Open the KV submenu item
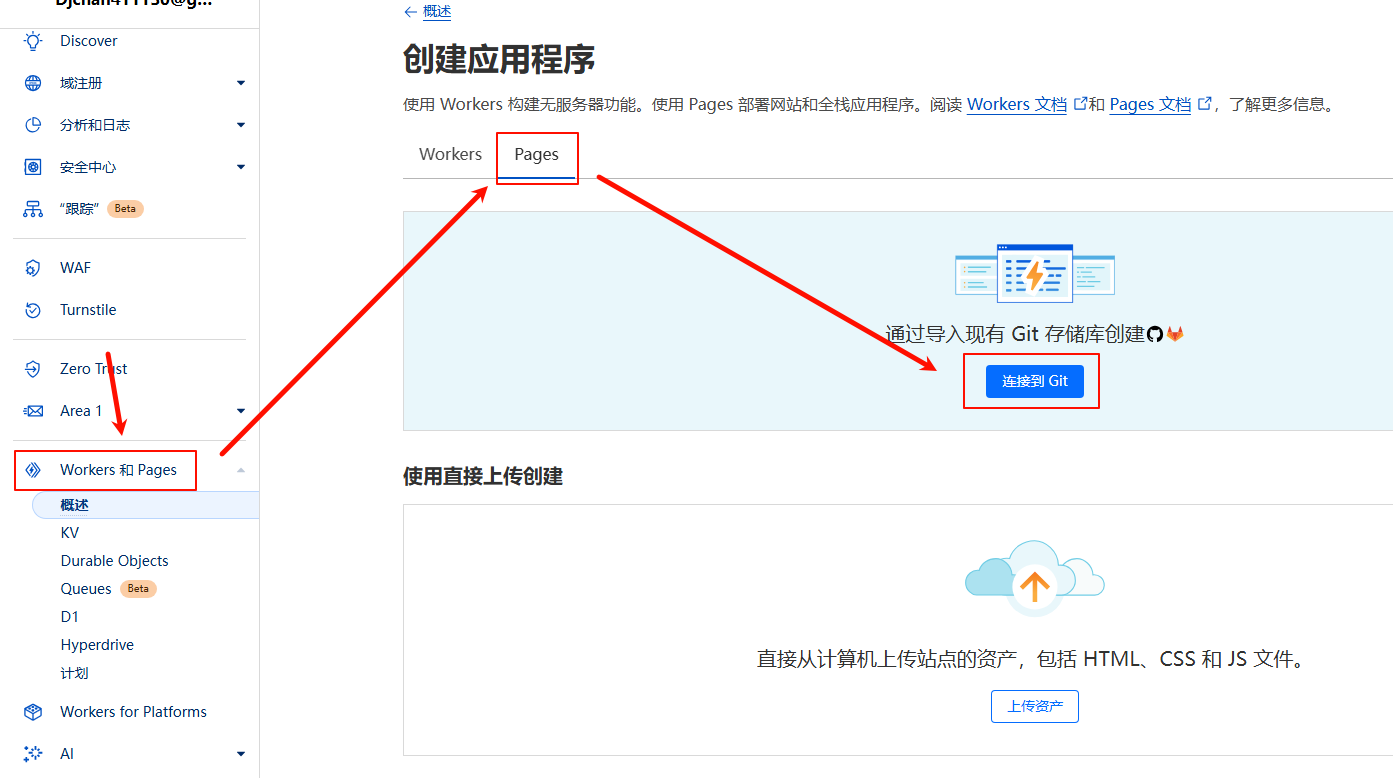1393x778 pixels. (69, 533)
